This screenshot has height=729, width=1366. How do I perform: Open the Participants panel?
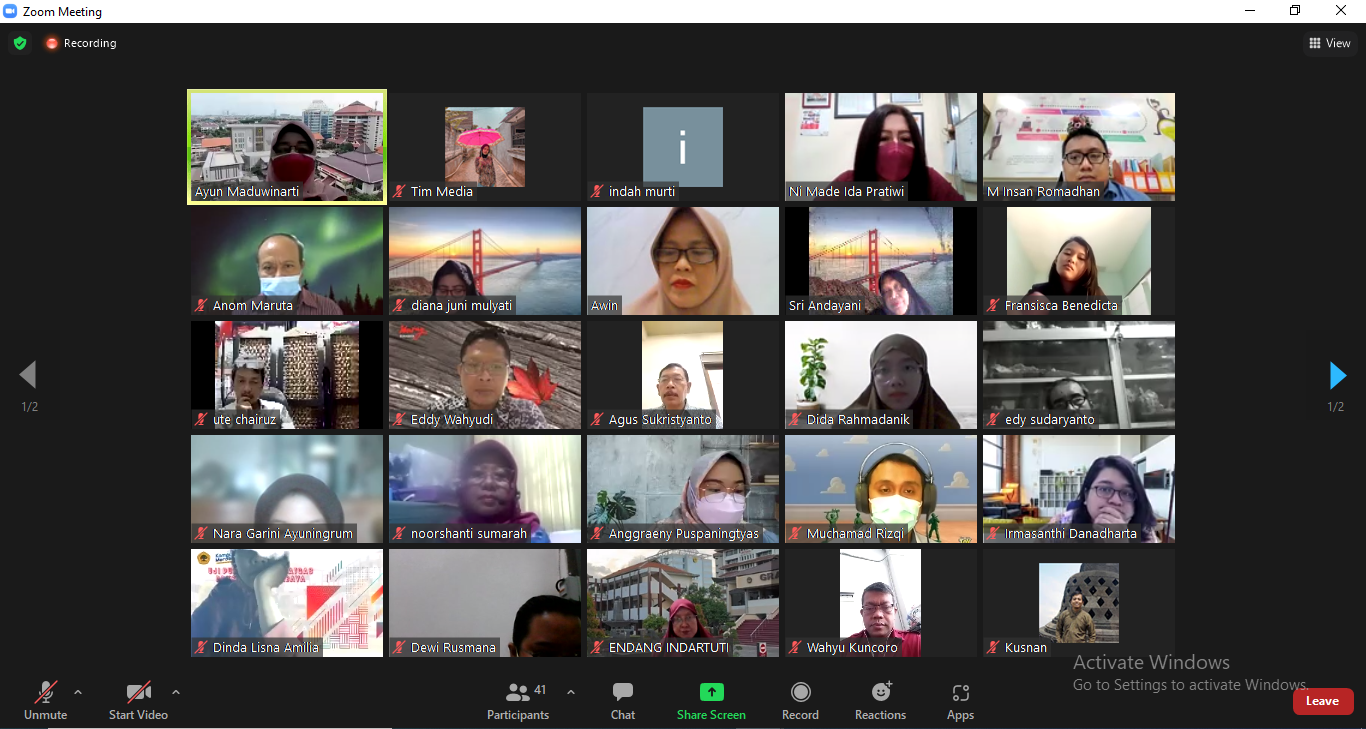[x=518, y=701]
